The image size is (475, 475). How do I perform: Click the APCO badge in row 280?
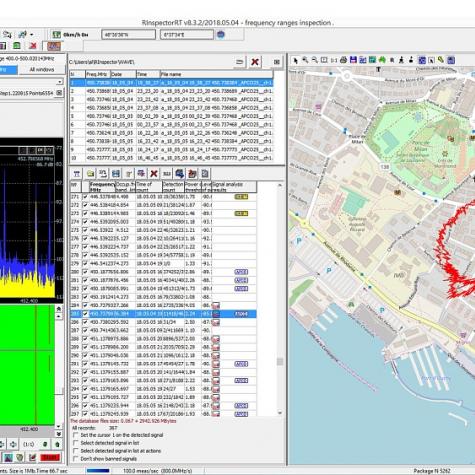coord(241,272)
